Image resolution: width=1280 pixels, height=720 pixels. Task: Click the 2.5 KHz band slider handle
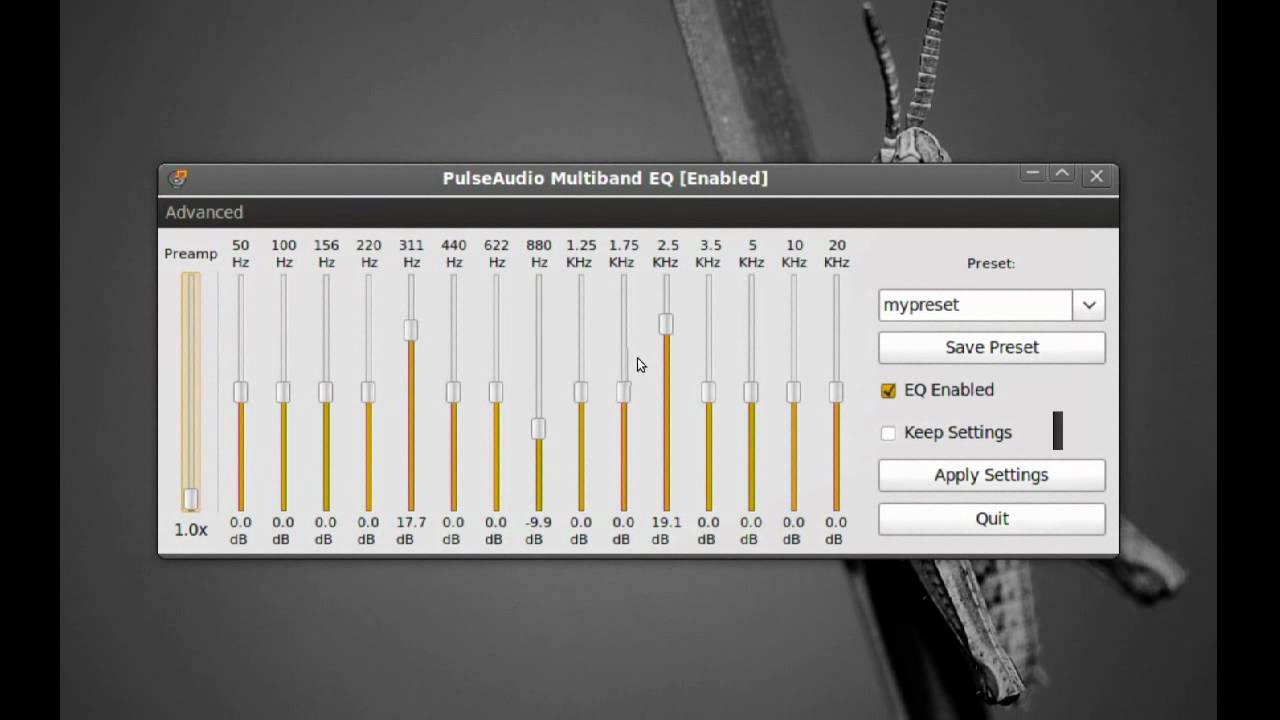665,324
